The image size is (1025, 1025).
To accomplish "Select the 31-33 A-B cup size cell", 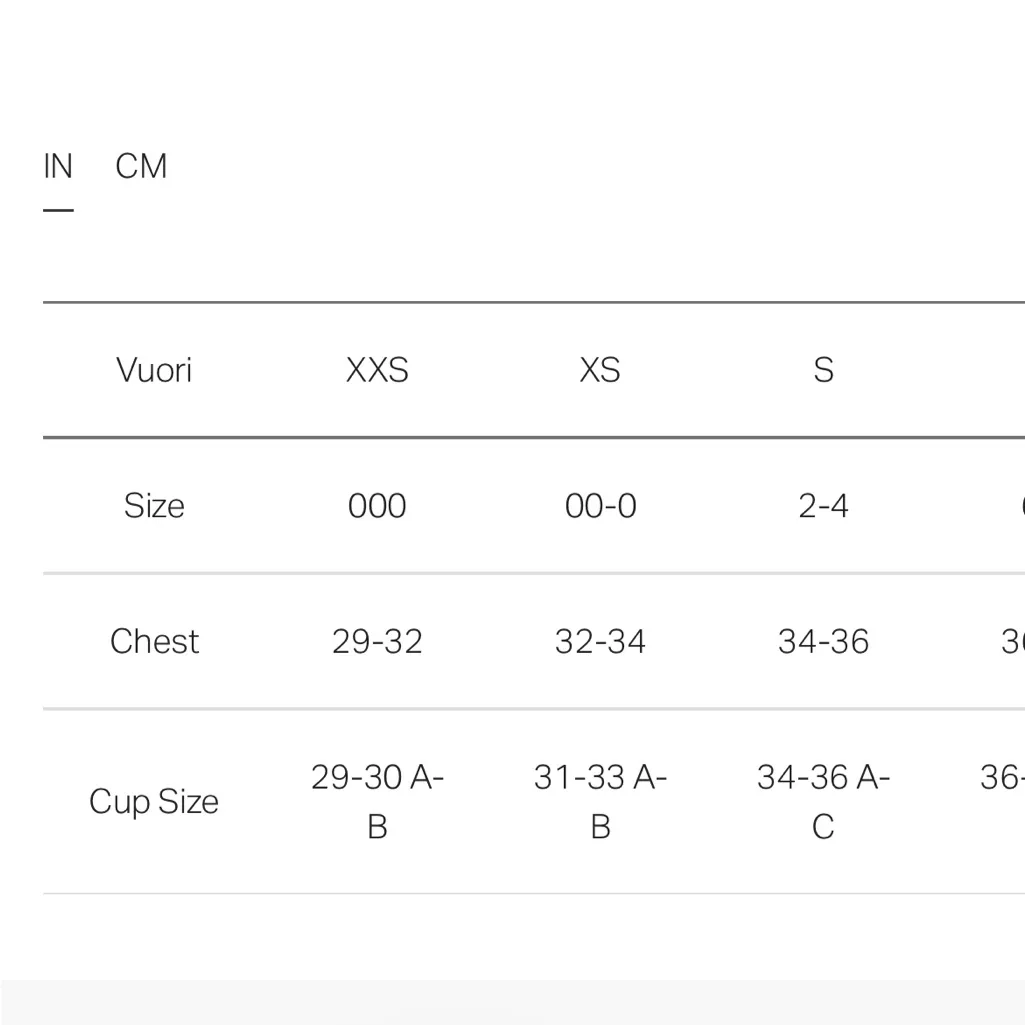I will pyautogui.click(x=599, y=801).
